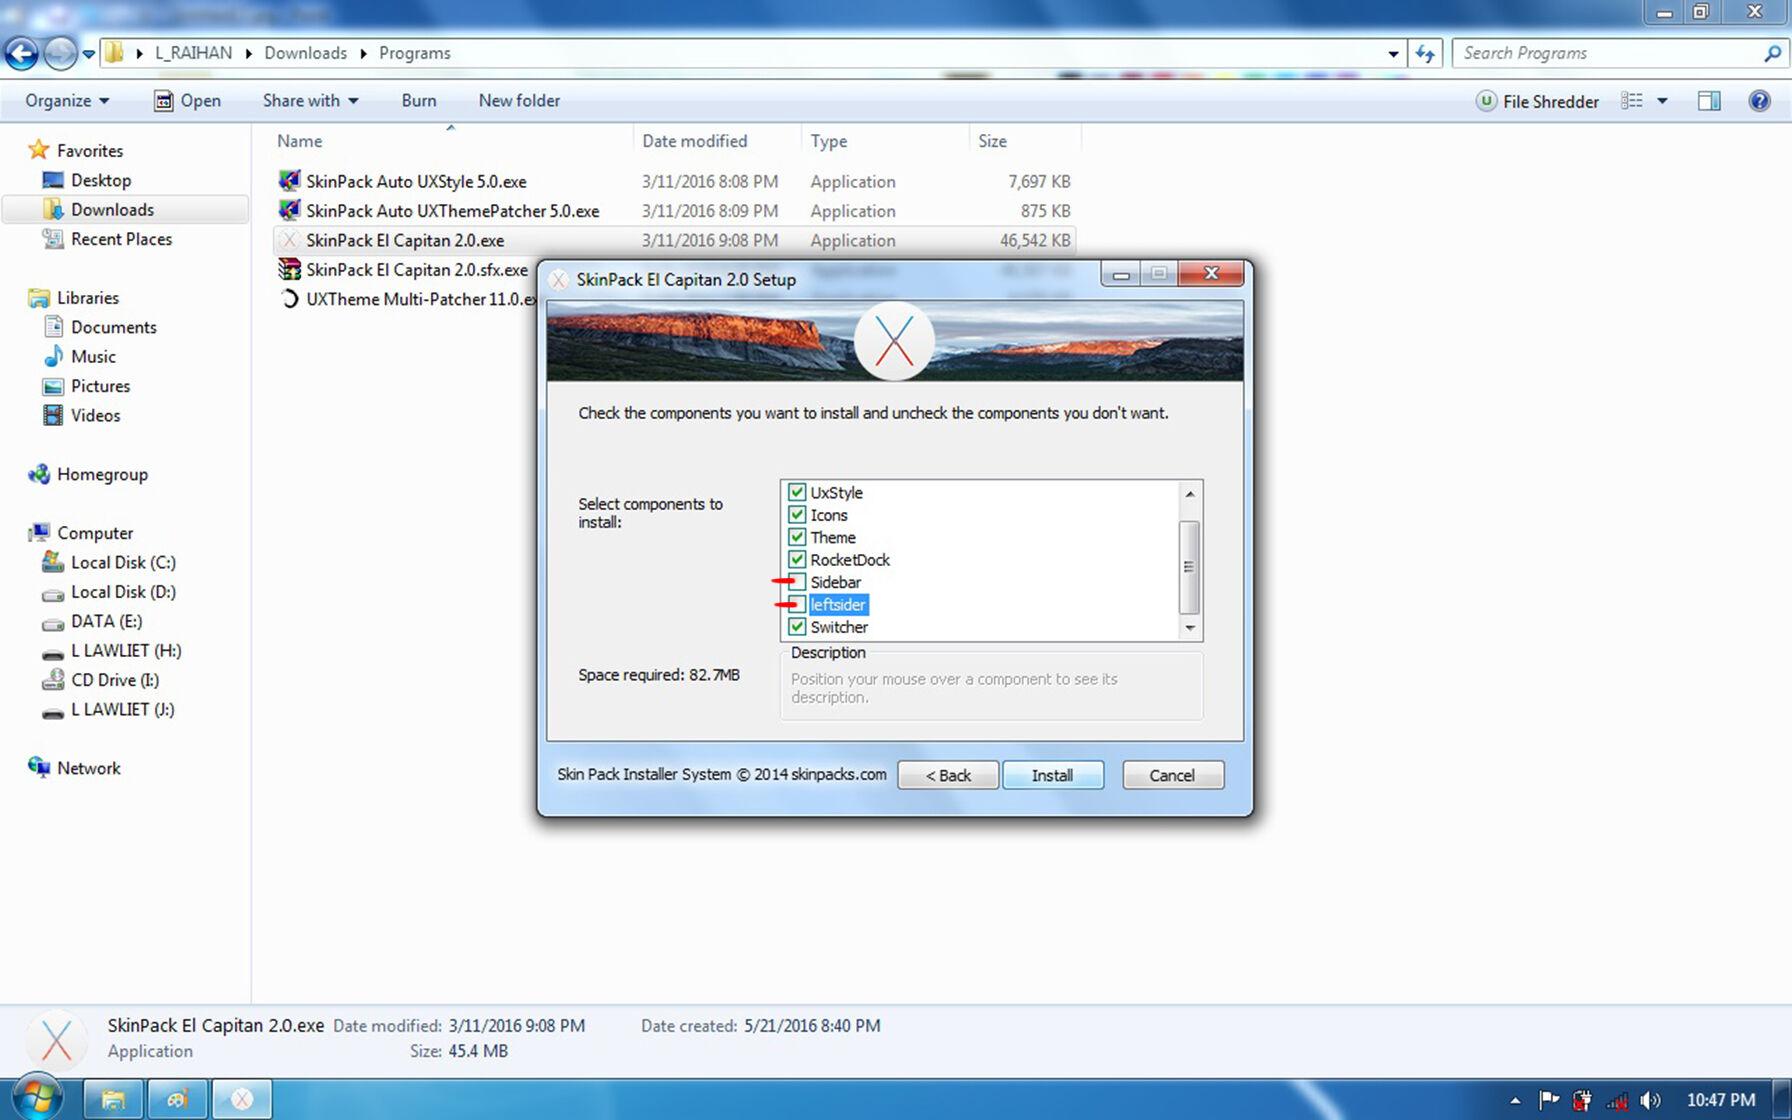Open the address bar history dropdown
The height and width of the screenshot is (1120, 1792).
pos(1393,54)
